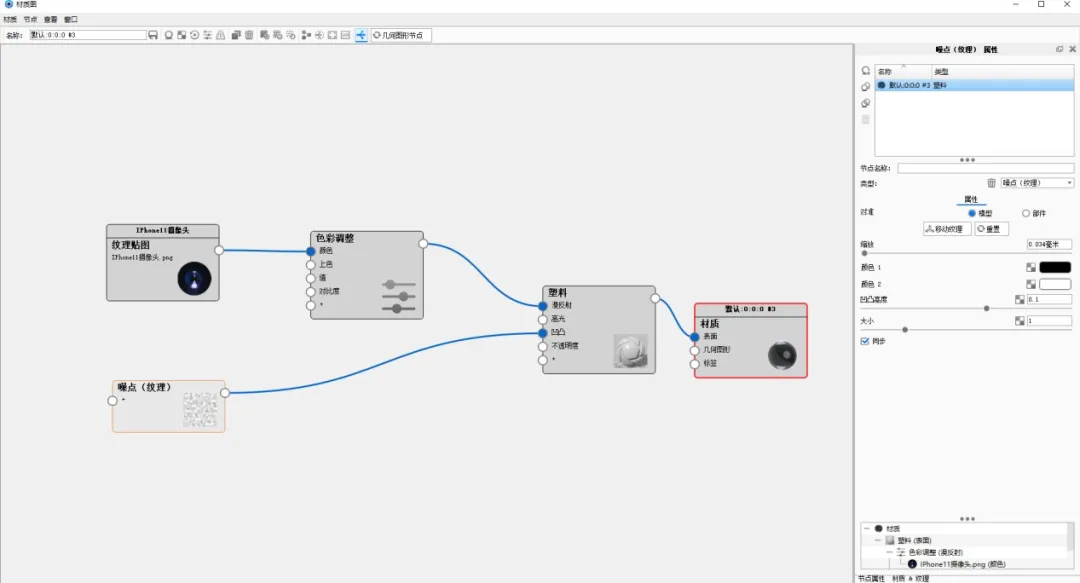This screenshot has width=1080, height=583.
Task: Select the 模型 radio button
Action: [x=972, y=214]
